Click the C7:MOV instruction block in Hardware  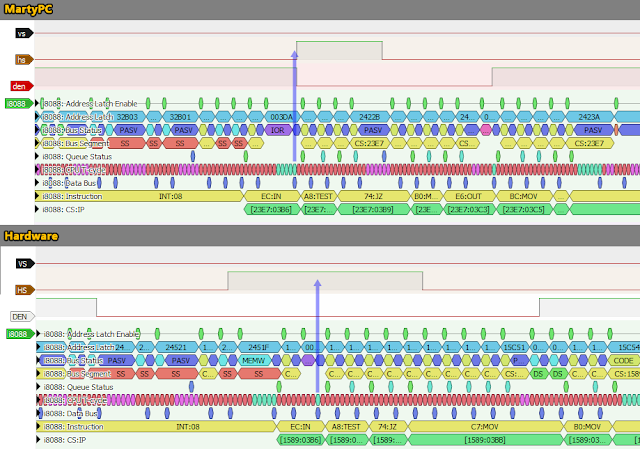pyautogui.click(x=485, y=427)
